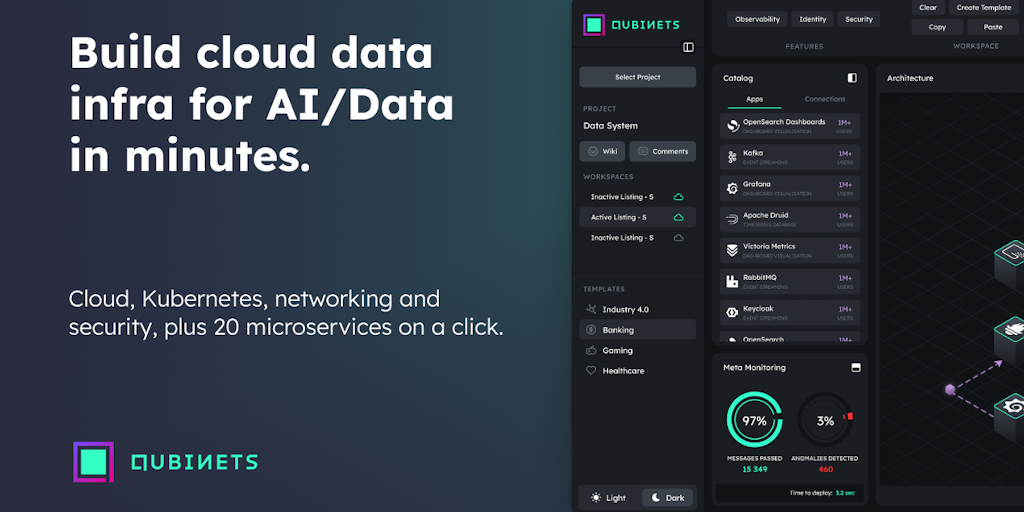Click the grey cloud icon on last Inactive Listing

679,238
